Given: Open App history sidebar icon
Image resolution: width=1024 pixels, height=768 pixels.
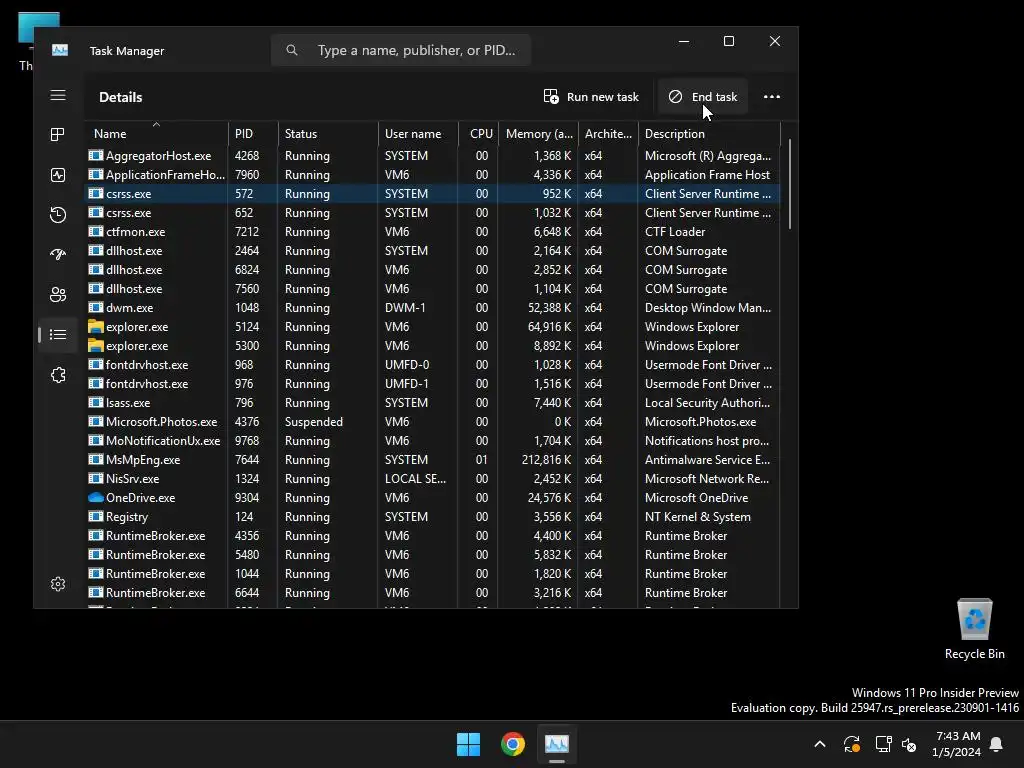Looking at the screenshot, I should pos(58,215).
